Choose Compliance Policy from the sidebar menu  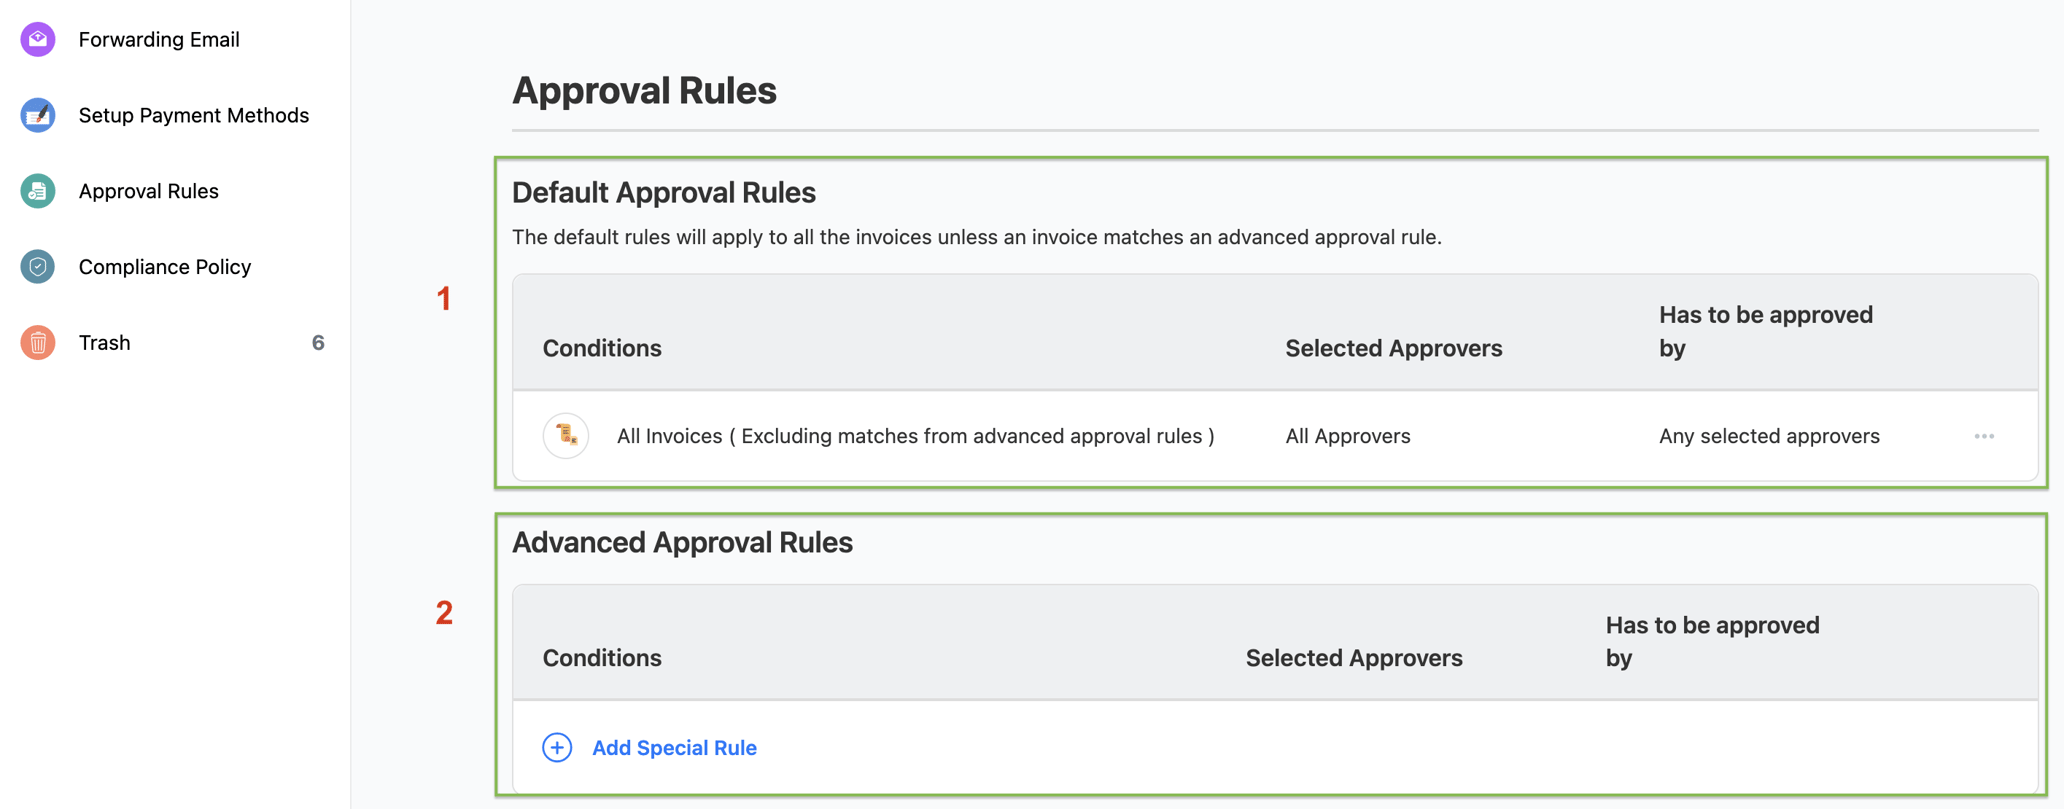tap(165, 266)
